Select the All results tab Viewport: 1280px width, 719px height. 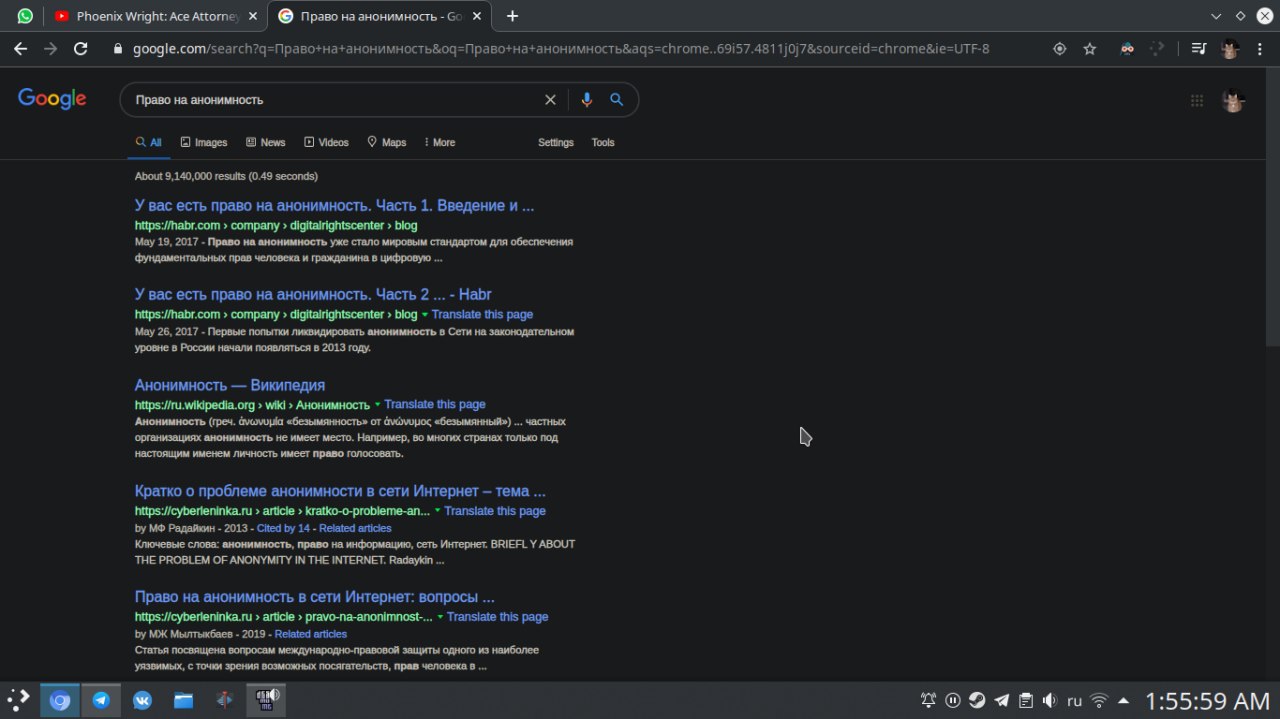[x=149, y=142]
